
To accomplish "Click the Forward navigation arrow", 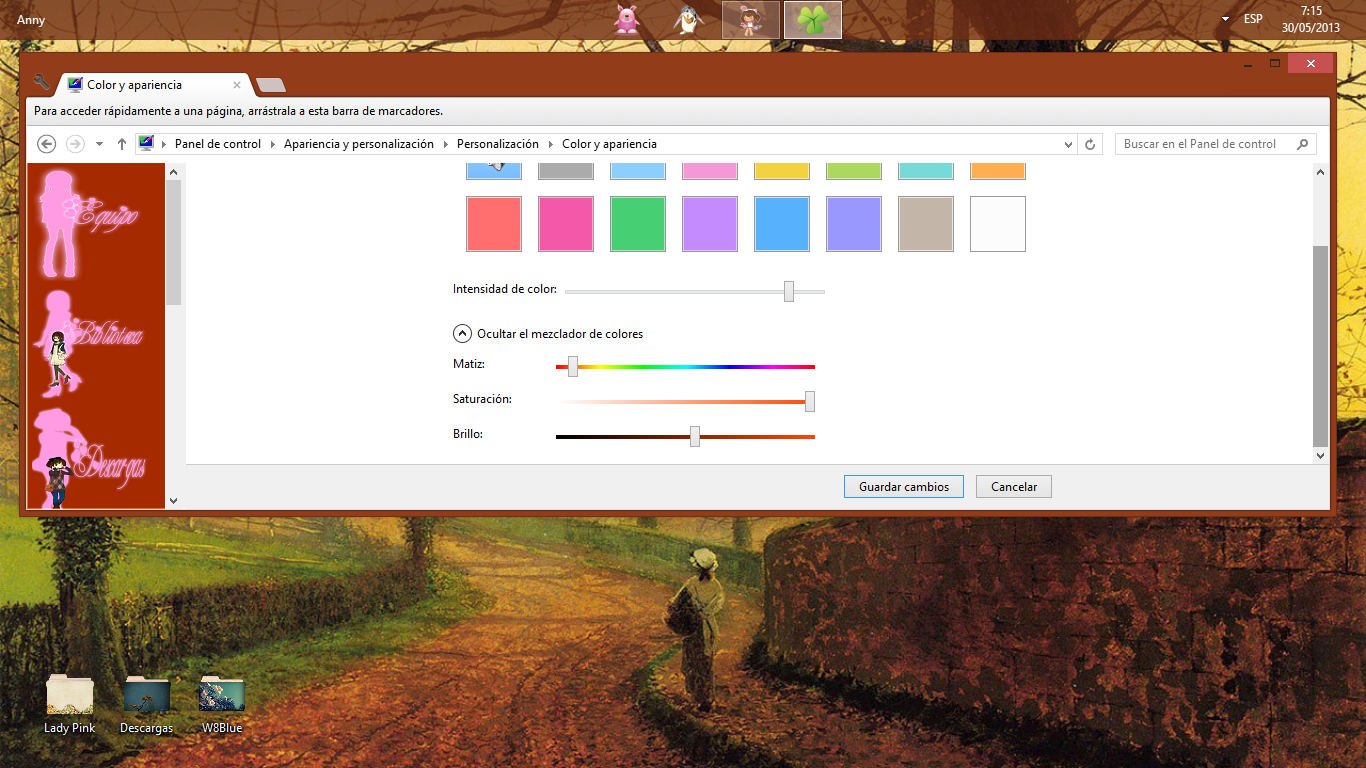I will [75, 144].
